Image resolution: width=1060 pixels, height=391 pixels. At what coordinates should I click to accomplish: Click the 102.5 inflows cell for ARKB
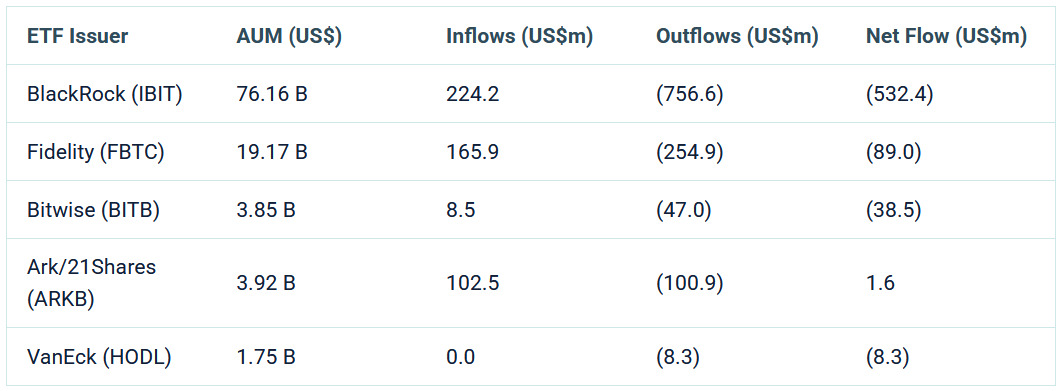click(x=473, y=283)
